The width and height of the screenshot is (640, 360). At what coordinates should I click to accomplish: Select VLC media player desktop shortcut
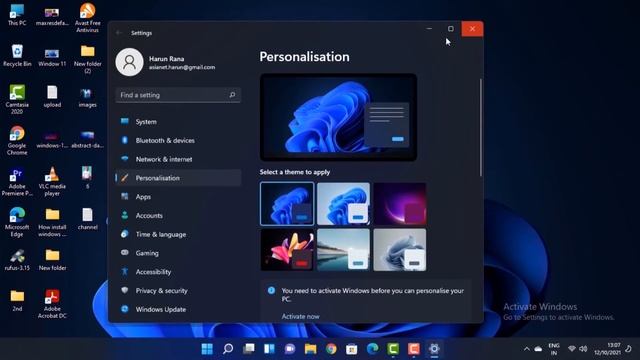[x=52, y=182]
